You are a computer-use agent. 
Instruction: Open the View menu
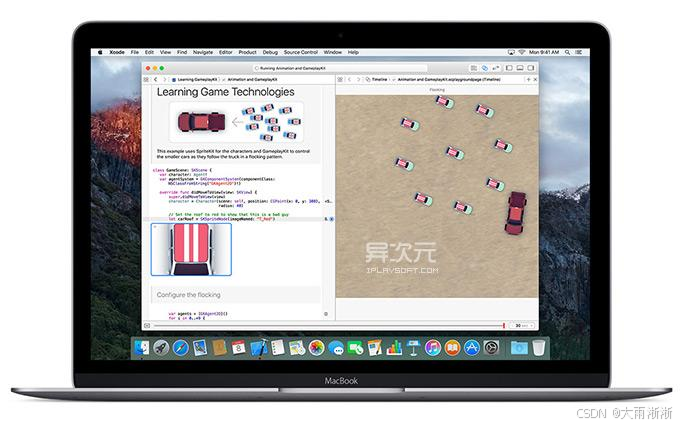pyautogui.click(x=165, y=52)
